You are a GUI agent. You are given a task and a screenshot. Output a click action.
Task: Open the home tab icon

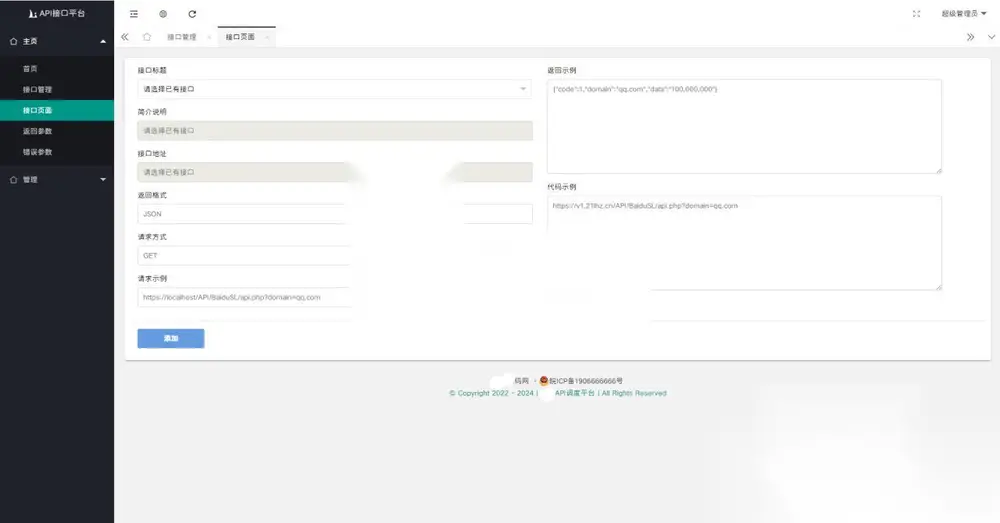click(x=147, y=37)
